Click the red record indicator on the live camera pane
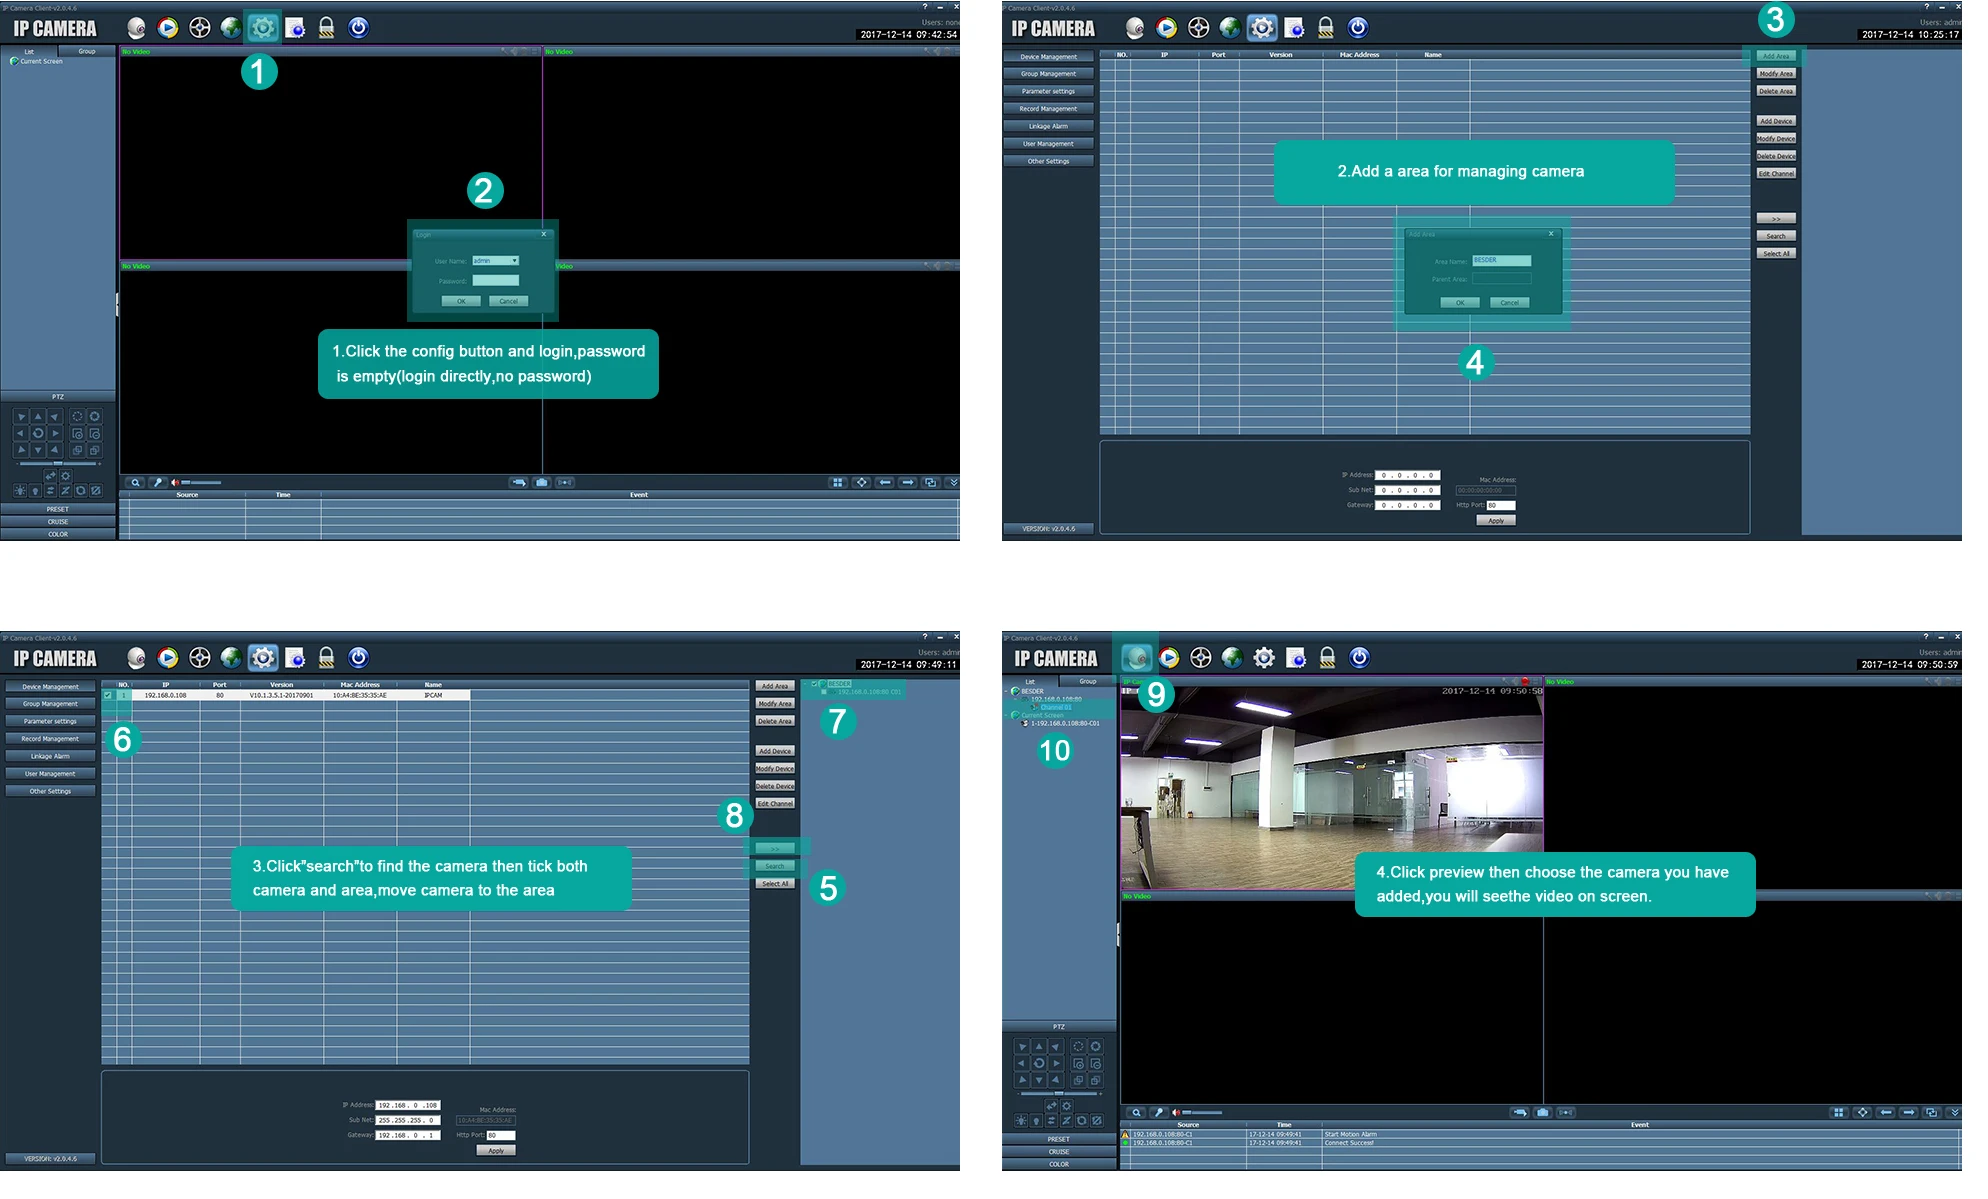 [1525, 681]
